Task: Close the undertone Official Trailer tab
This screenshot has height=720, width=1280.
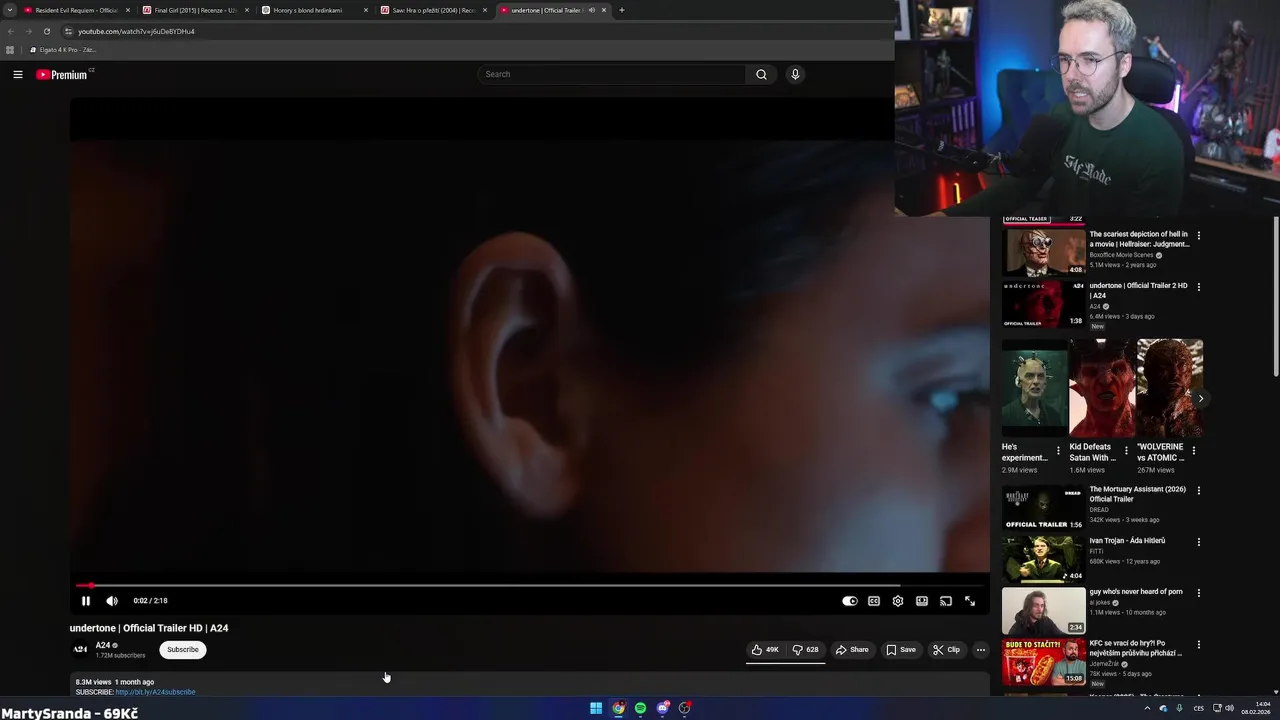Action: (x=604, y=10)
